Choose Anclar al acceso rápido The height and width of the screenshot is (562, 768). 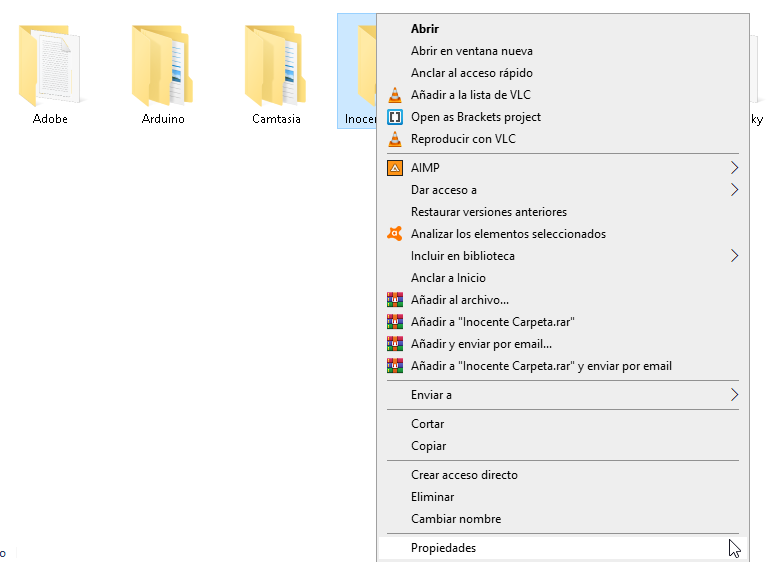click(563, 73)
